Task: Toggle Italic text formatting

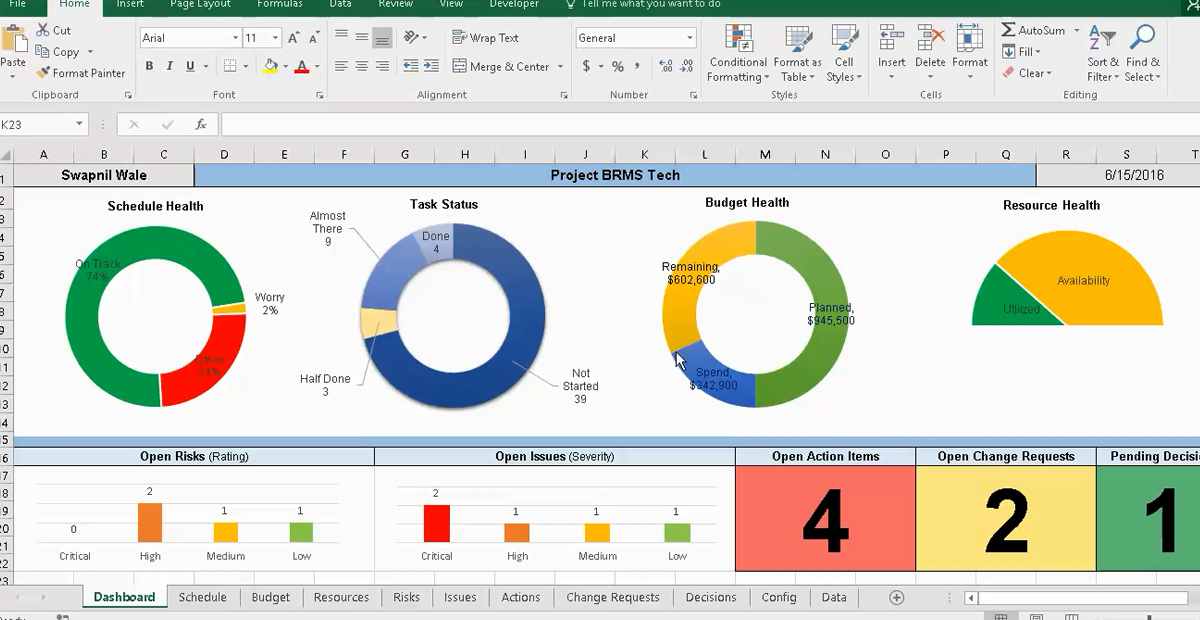Action: pos(170,67)
